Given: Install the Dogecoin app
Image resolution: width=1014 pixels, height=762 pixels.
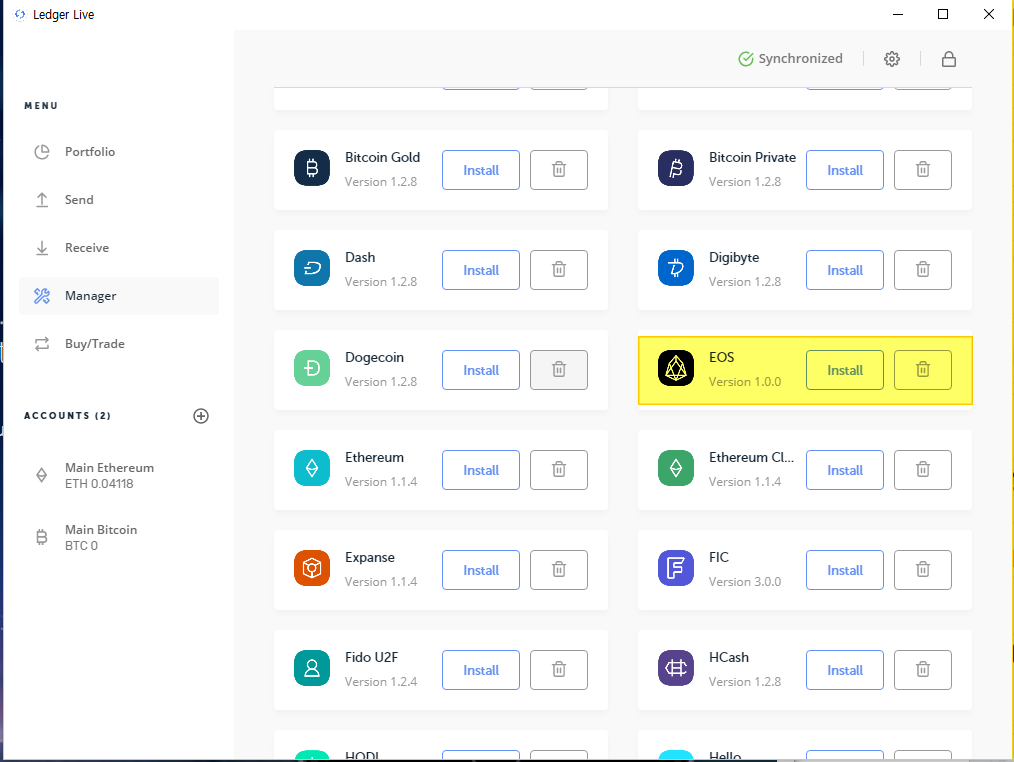Looking at the screenshot, I should (480, 370).
